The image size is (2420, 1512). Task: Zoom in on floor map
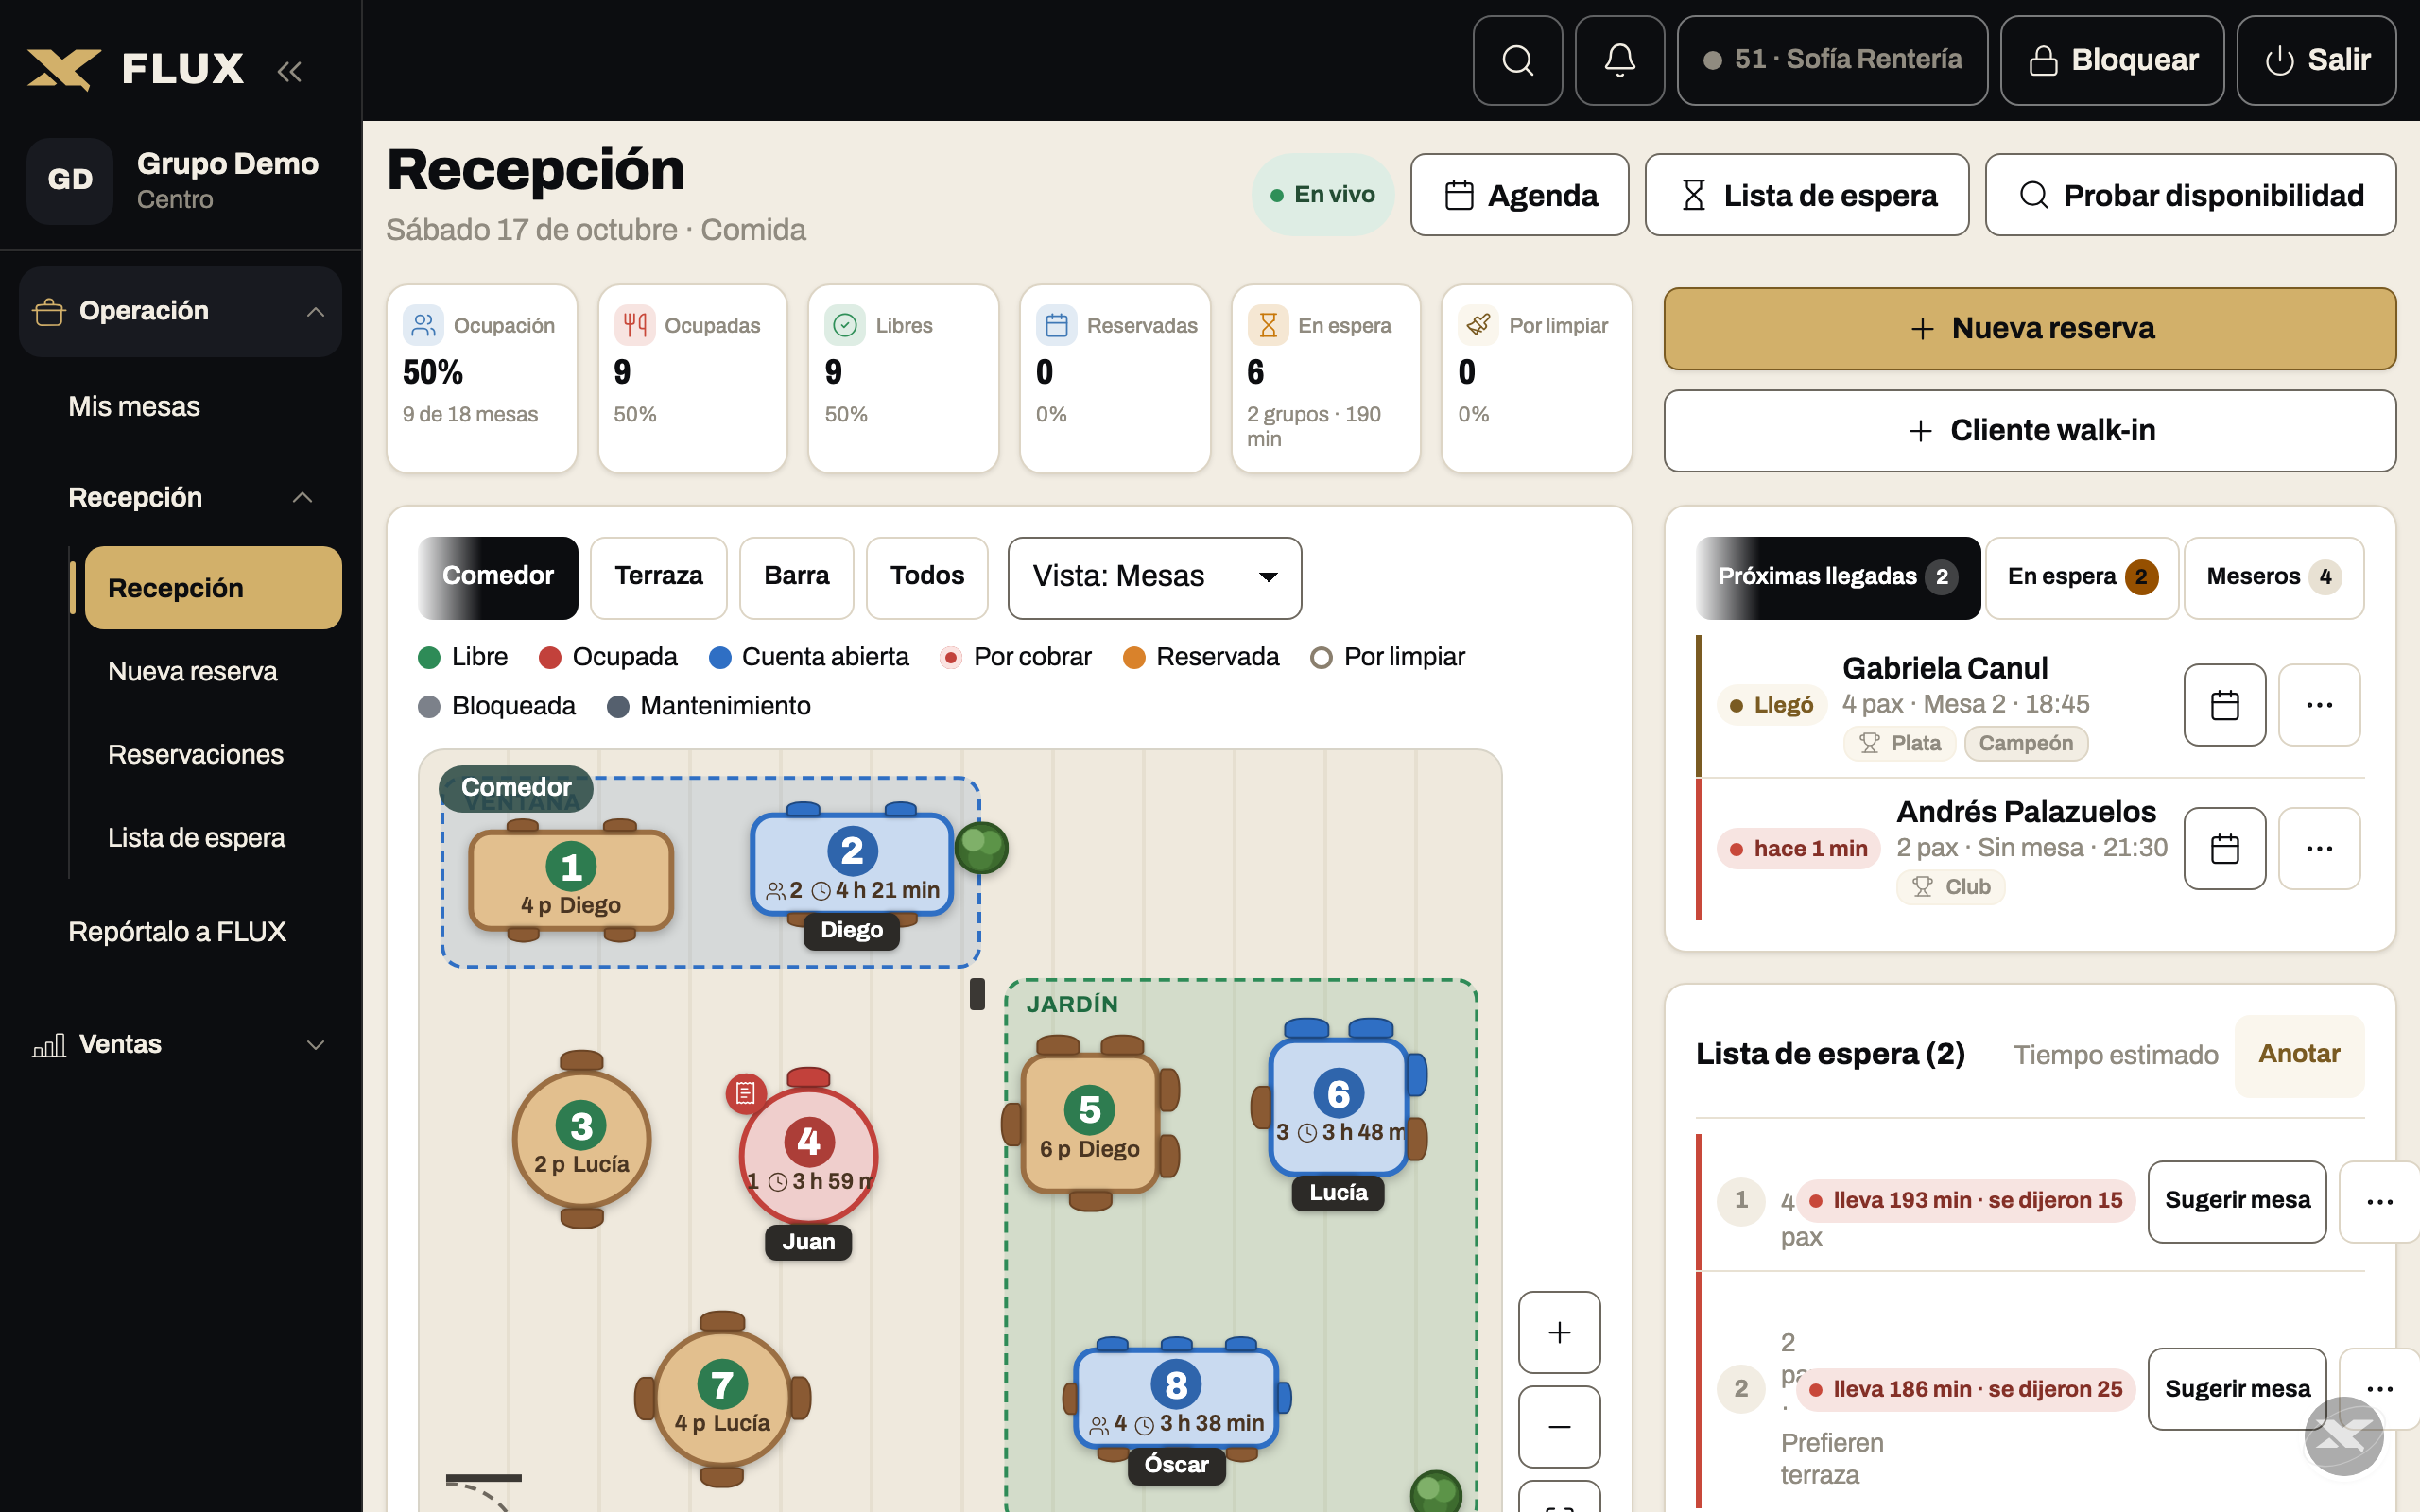[x=1559, y=1332]
